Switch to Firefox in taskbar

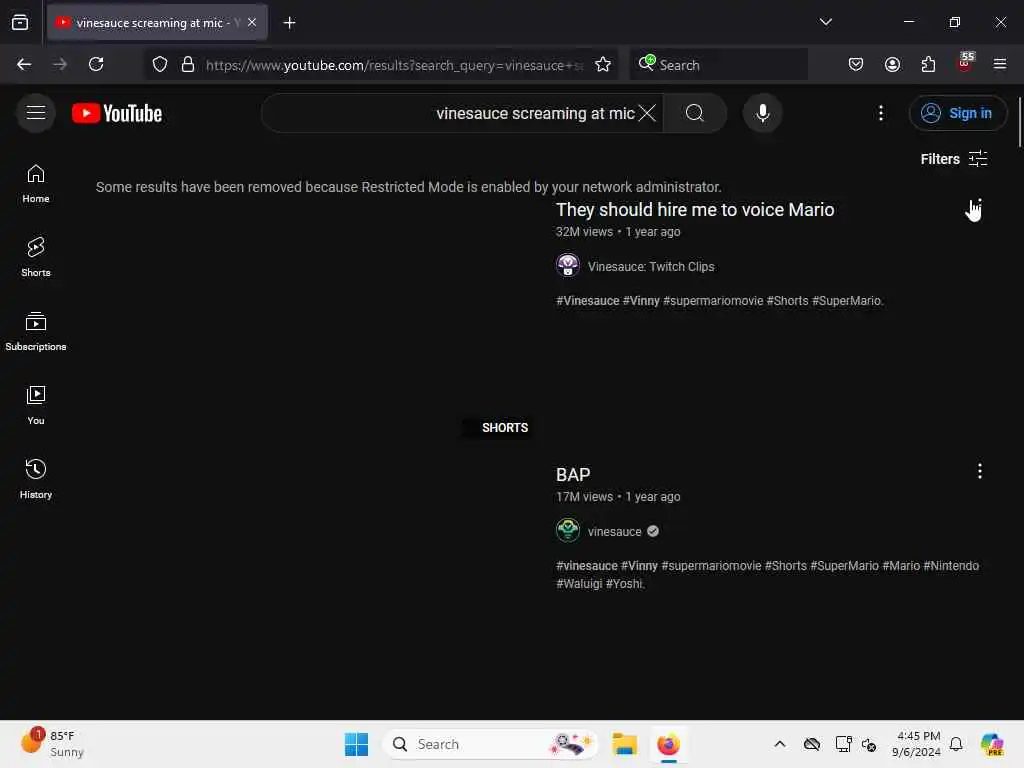click(x=668, y=744)
